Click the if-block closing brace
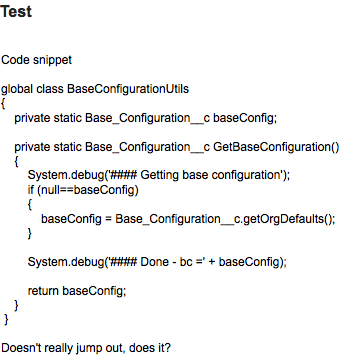Image resolution: width=361 pixels, height=362 pixels. click(x=30, y=234)
